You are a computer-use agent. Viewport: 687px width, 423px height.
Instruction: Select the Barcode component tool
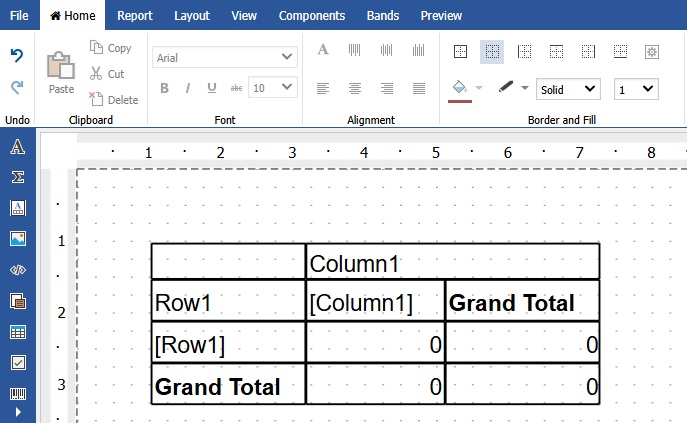pos(17,393)
